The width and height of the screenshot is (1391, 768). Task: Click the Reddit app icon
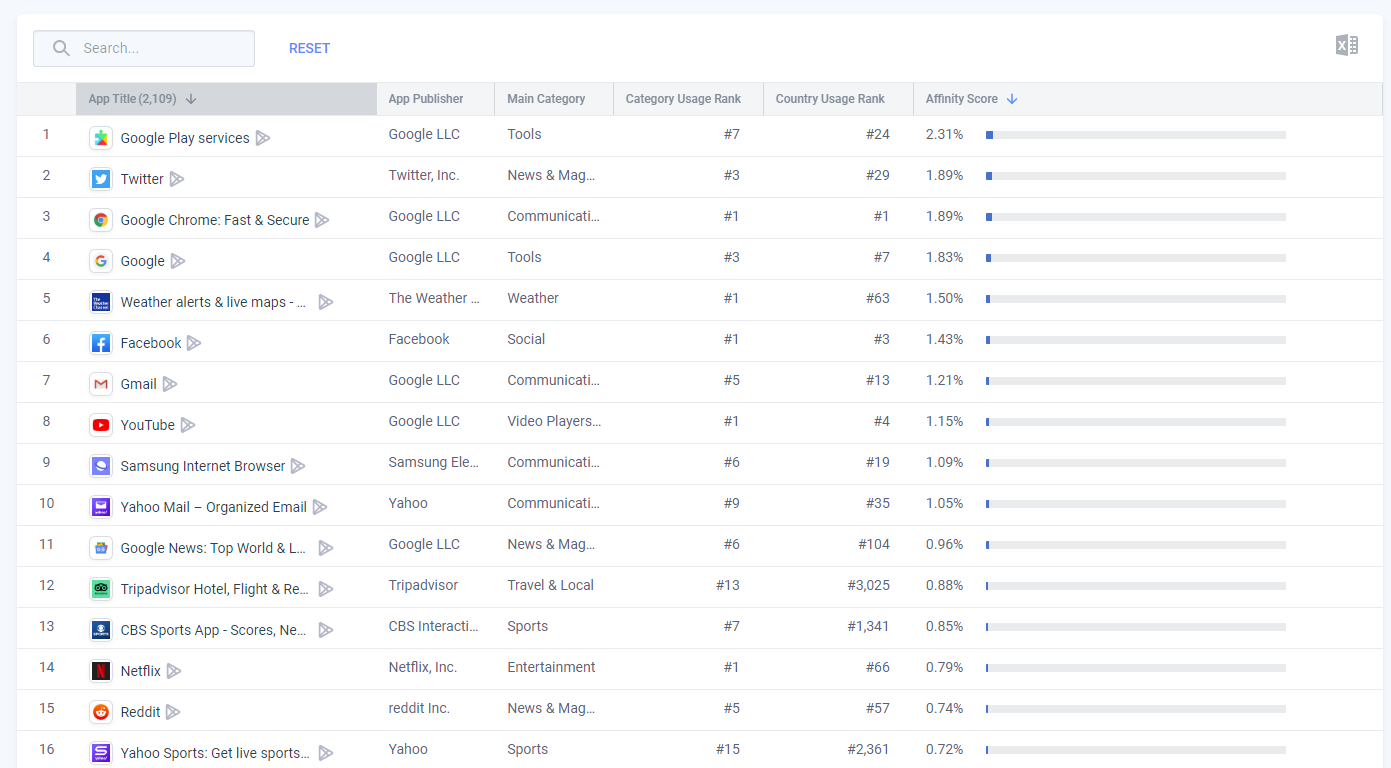click(x=100, y=712)
